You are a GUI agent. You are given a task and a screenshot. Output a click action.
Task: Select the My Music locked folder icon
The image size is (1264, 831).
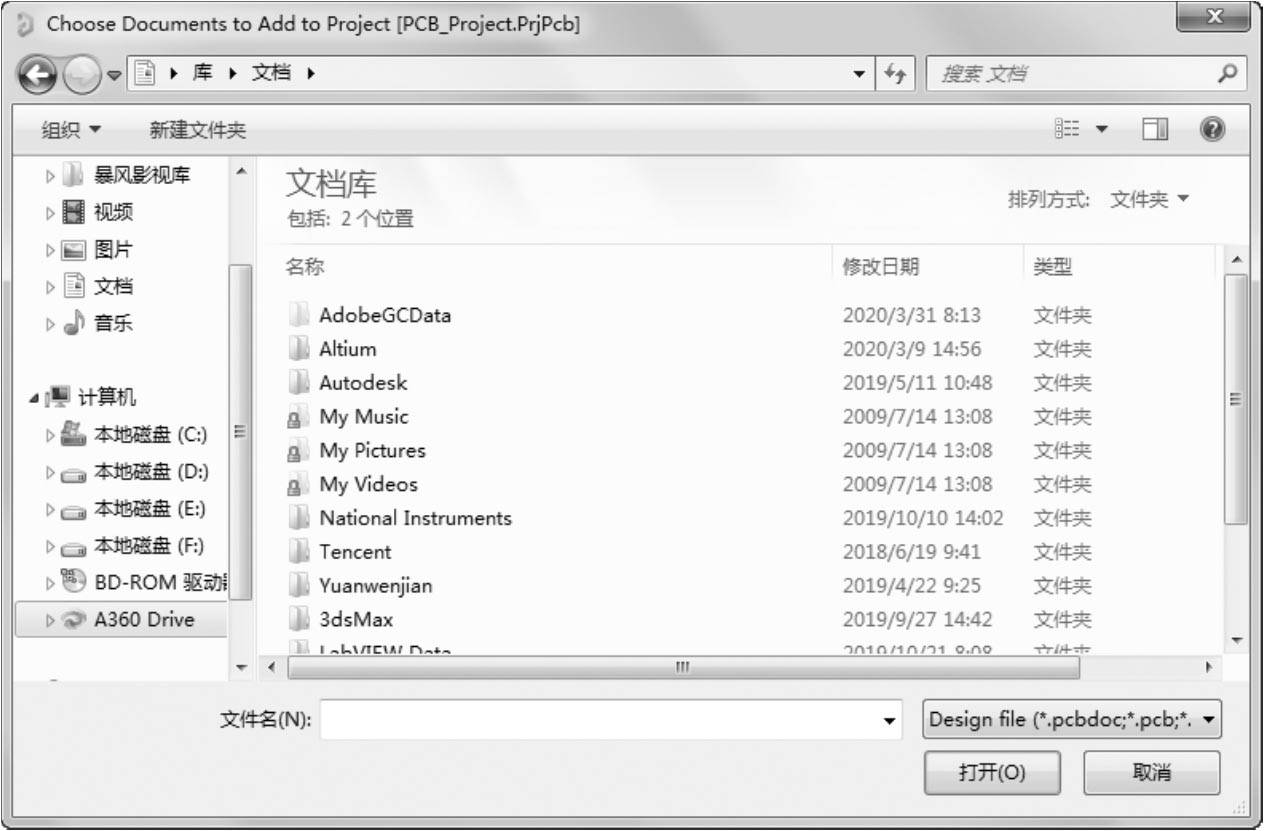[299, 417]
